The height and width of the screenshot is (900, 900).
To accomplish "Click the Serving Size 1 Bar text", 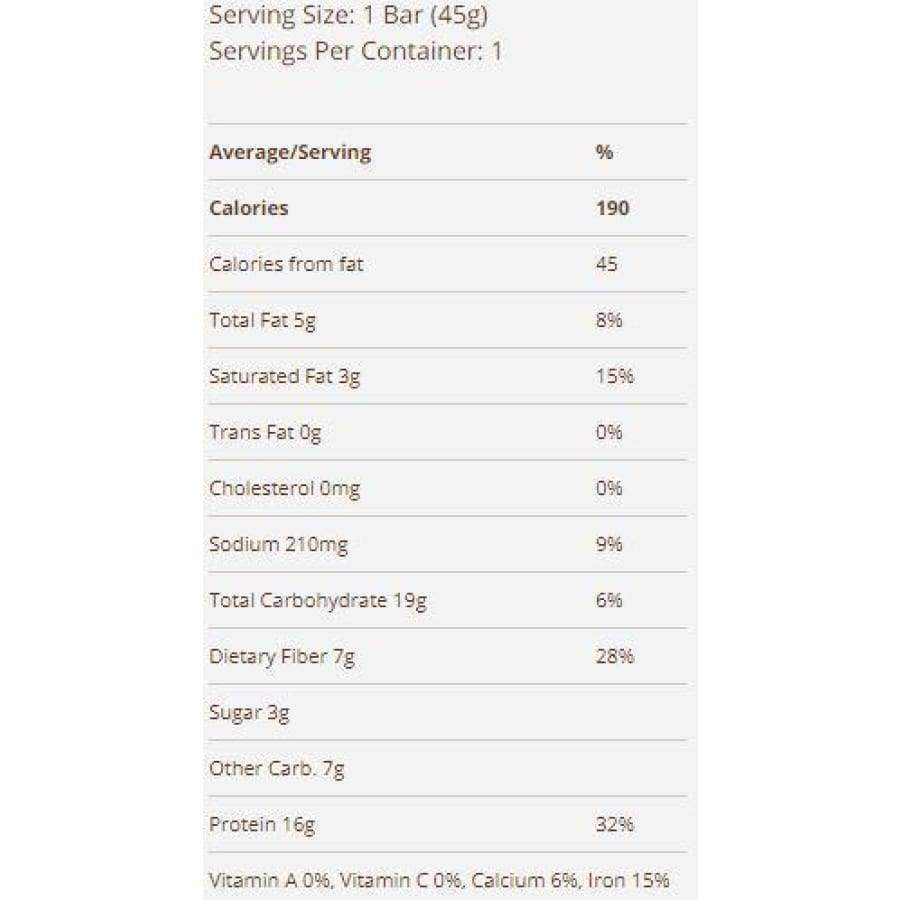I will tap(348, 17).
